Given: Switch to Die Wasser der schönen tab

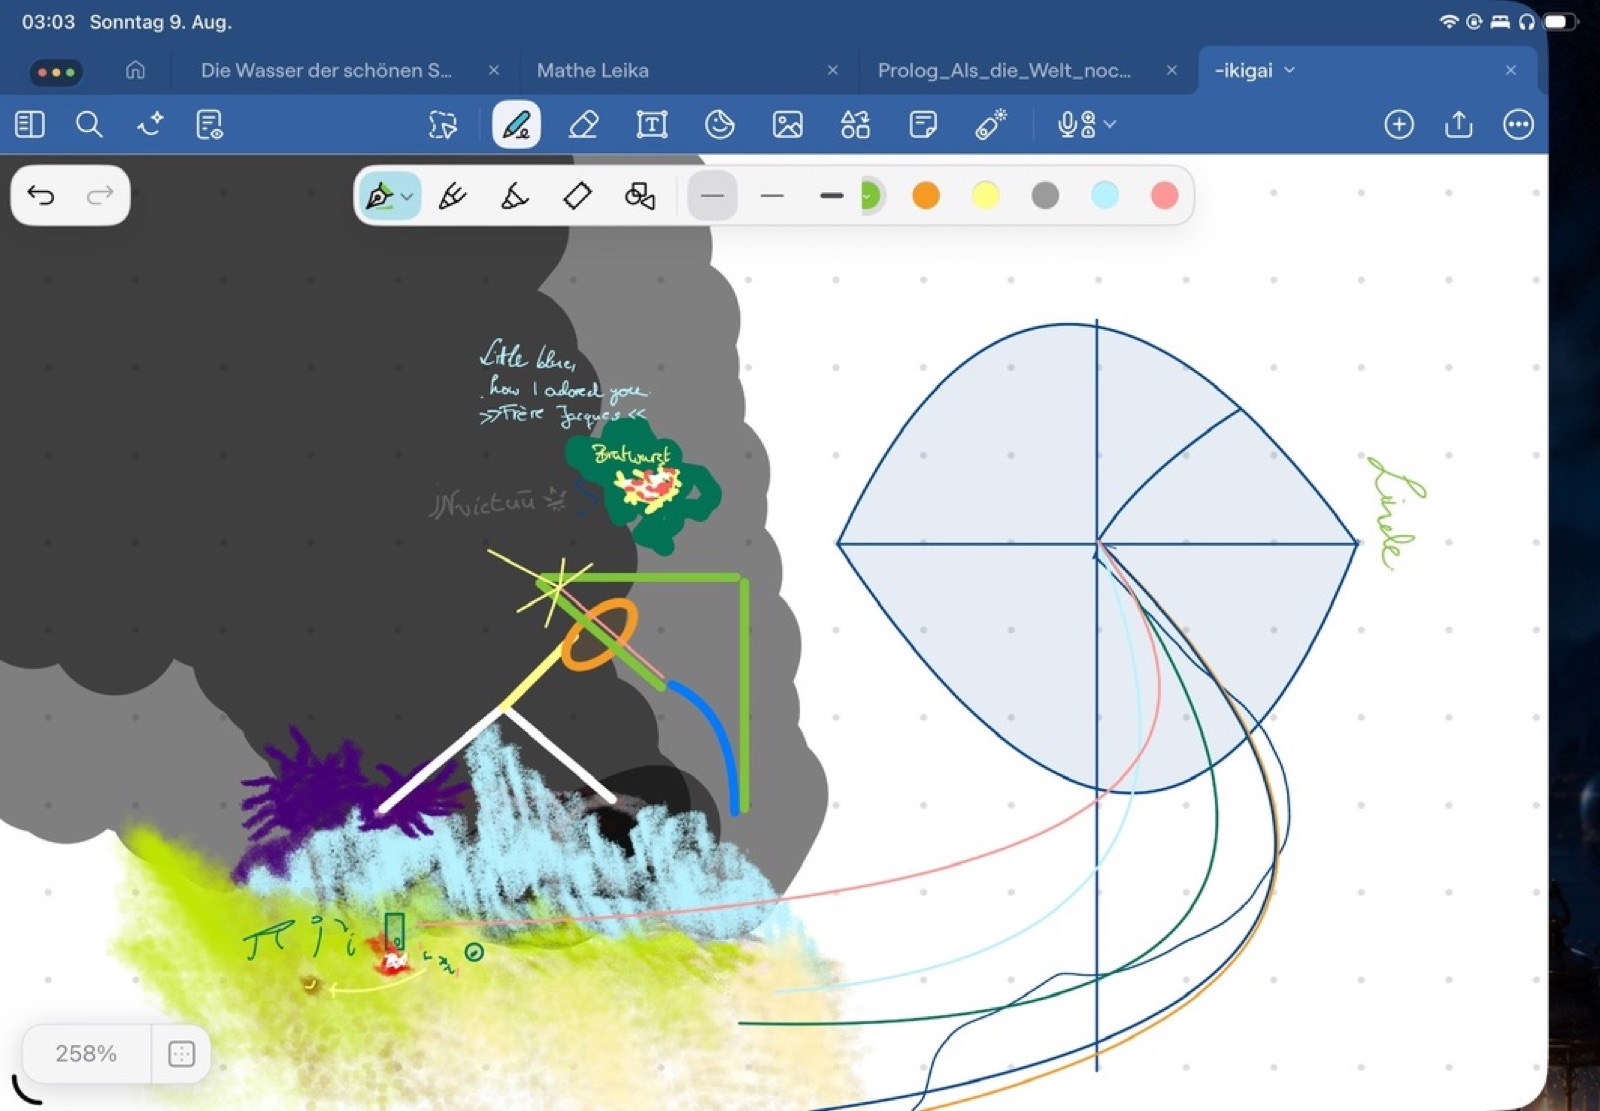Looking at the screenshot, I should 326,70.
